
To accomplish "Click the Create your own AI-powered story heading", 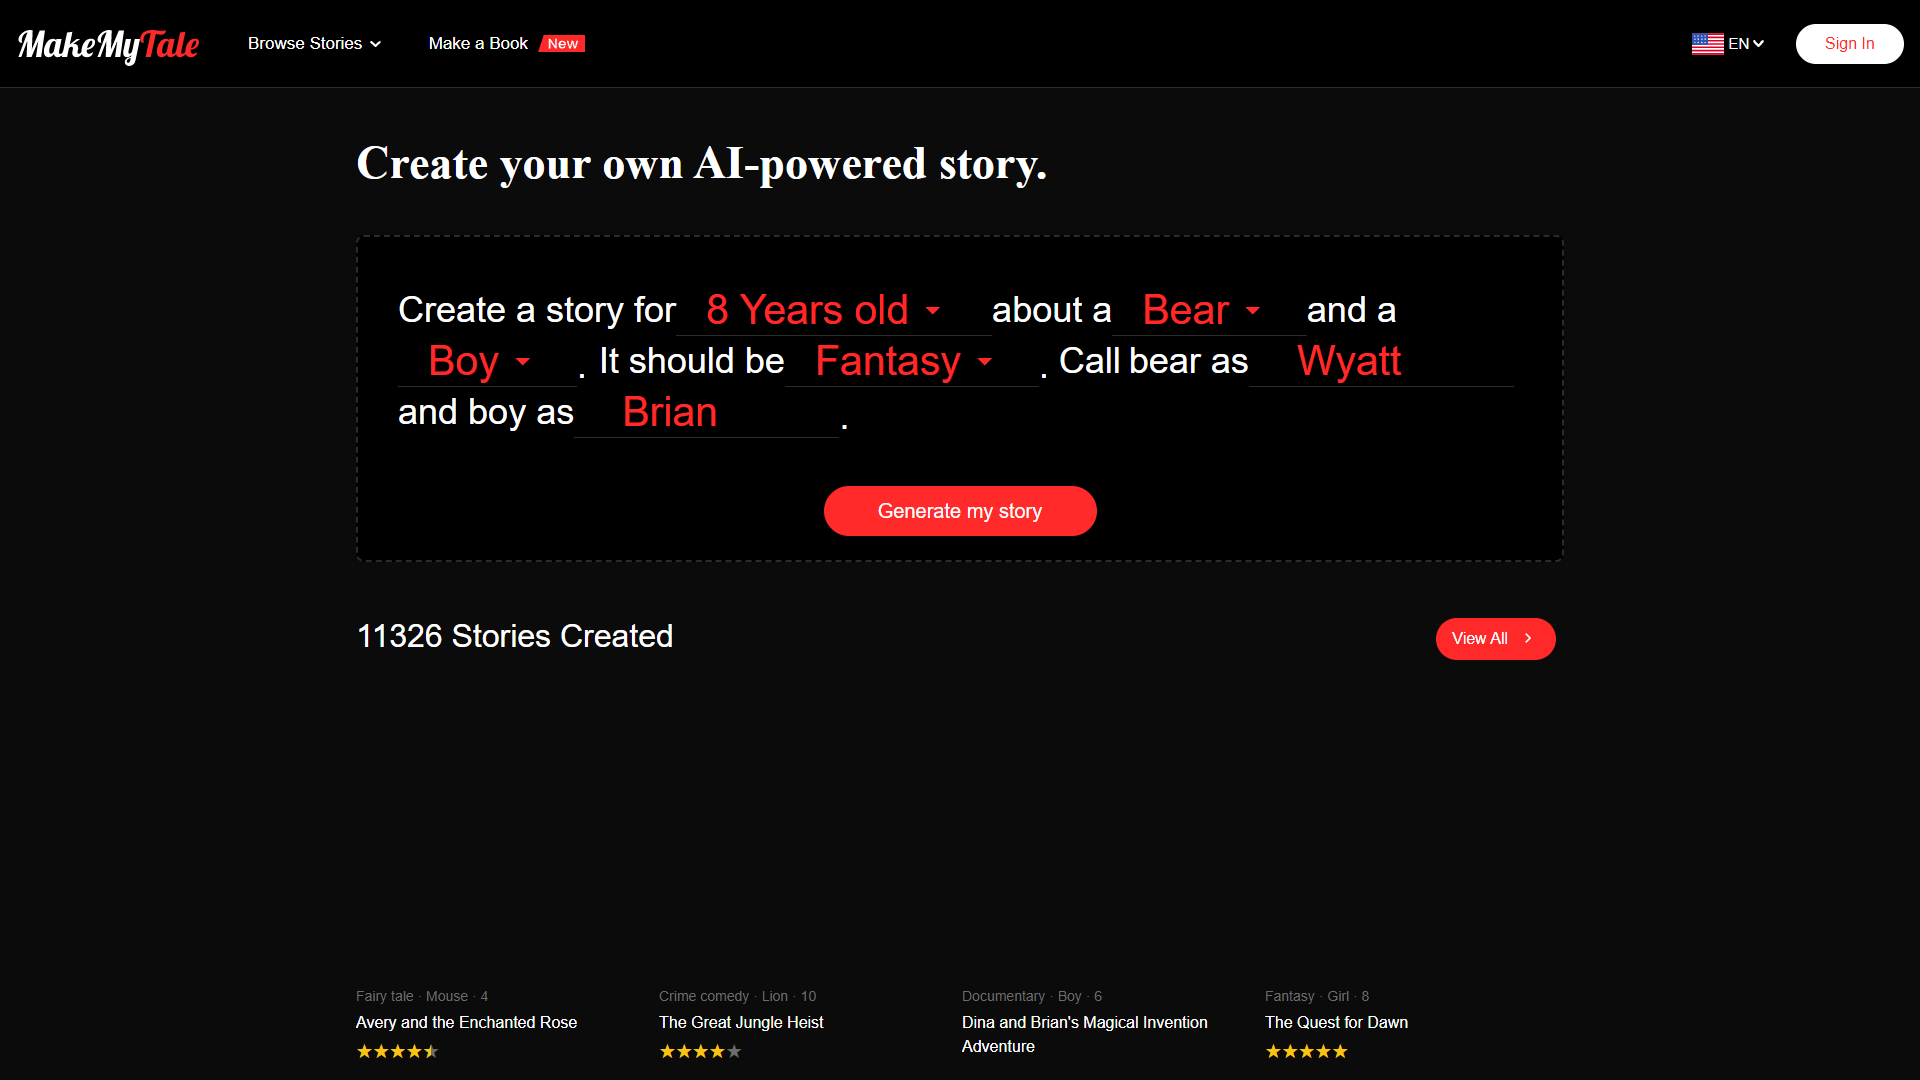I will pyautogui.click(x=702, y=164).
